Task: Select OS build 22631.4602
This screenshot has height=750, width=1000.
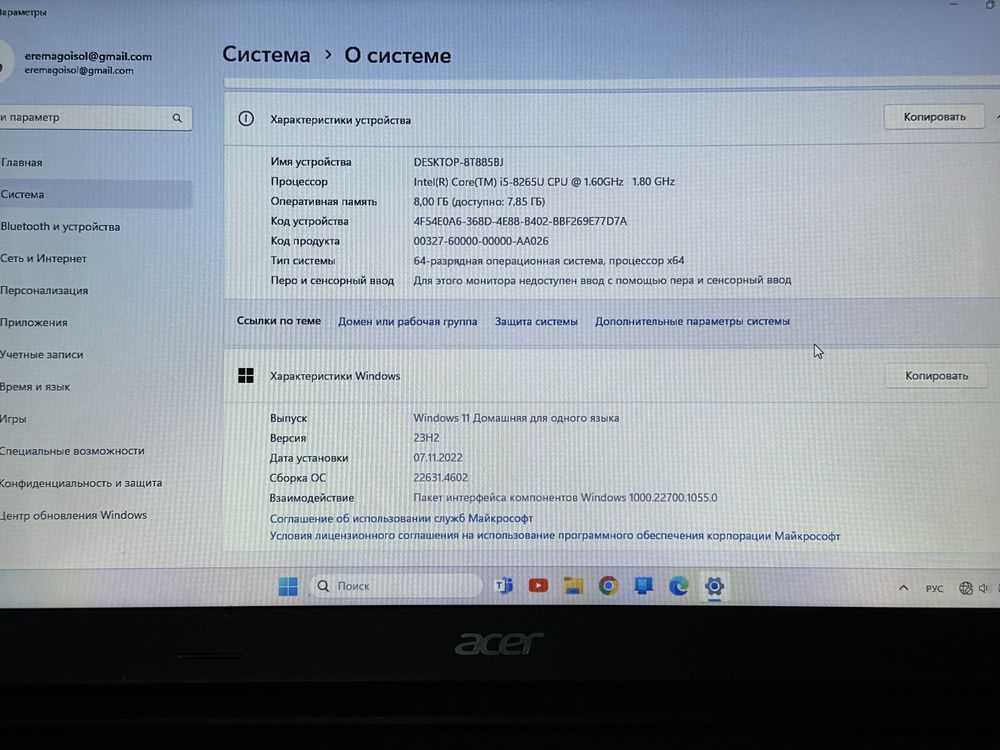Action: [x=441, y=478]
